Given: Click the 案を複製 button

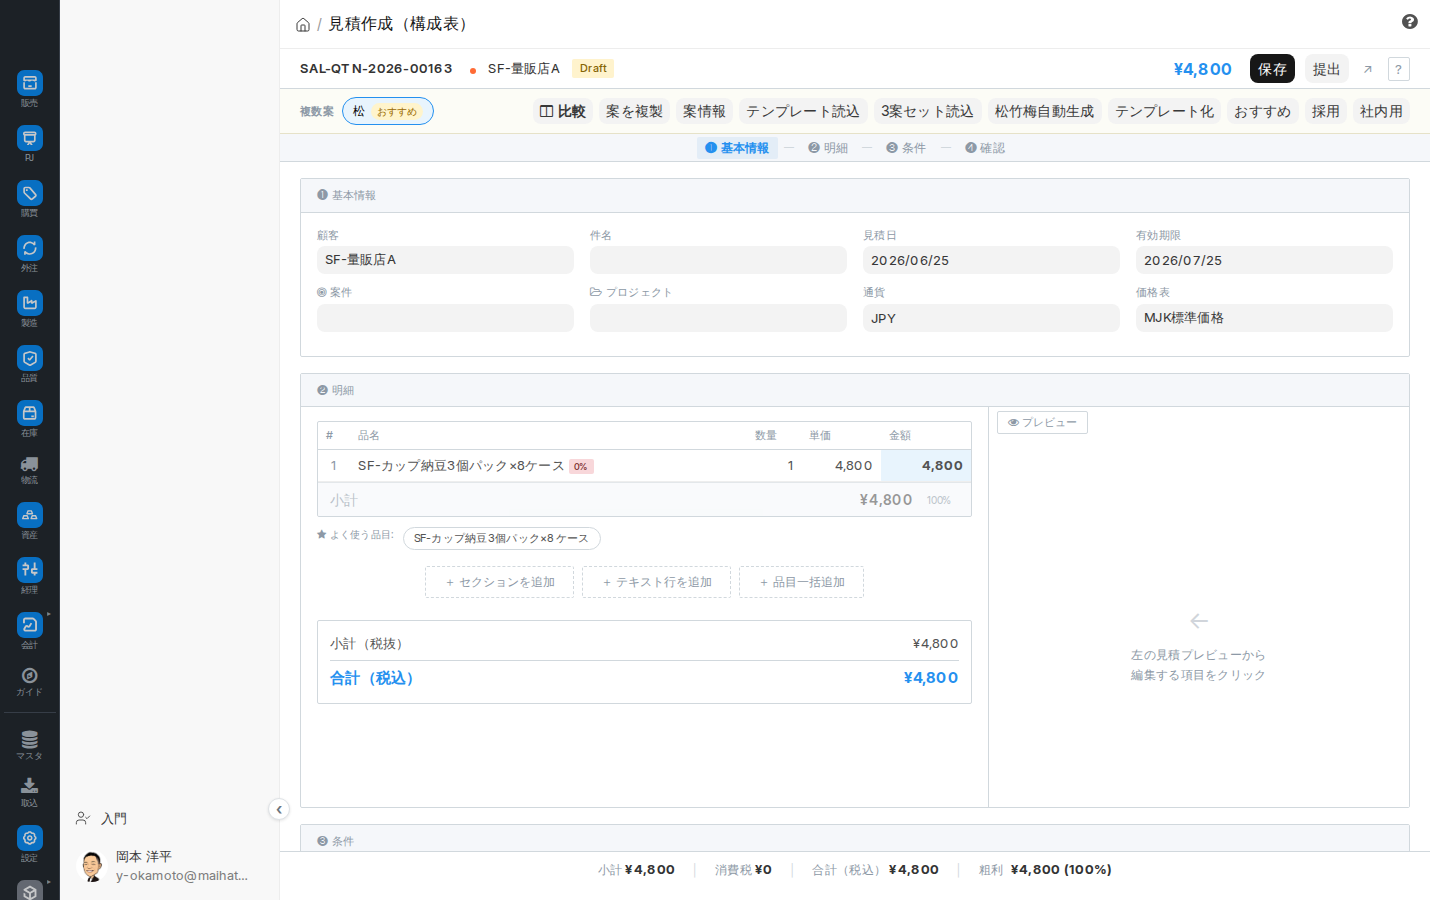Looking at the screenshot, I should (634, 111).
